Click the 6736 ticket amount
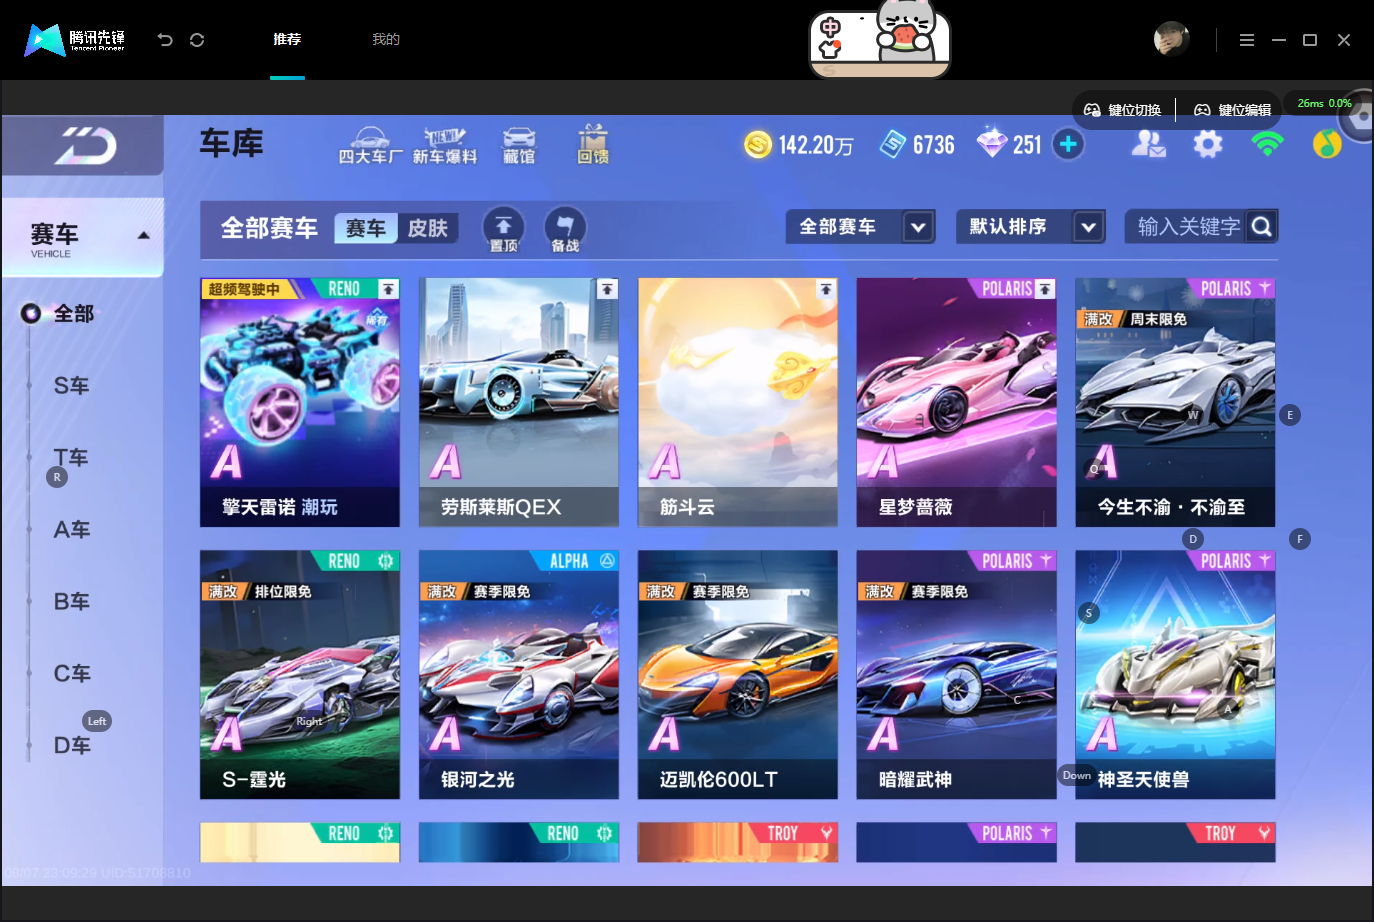 click(x=934, y=146)
